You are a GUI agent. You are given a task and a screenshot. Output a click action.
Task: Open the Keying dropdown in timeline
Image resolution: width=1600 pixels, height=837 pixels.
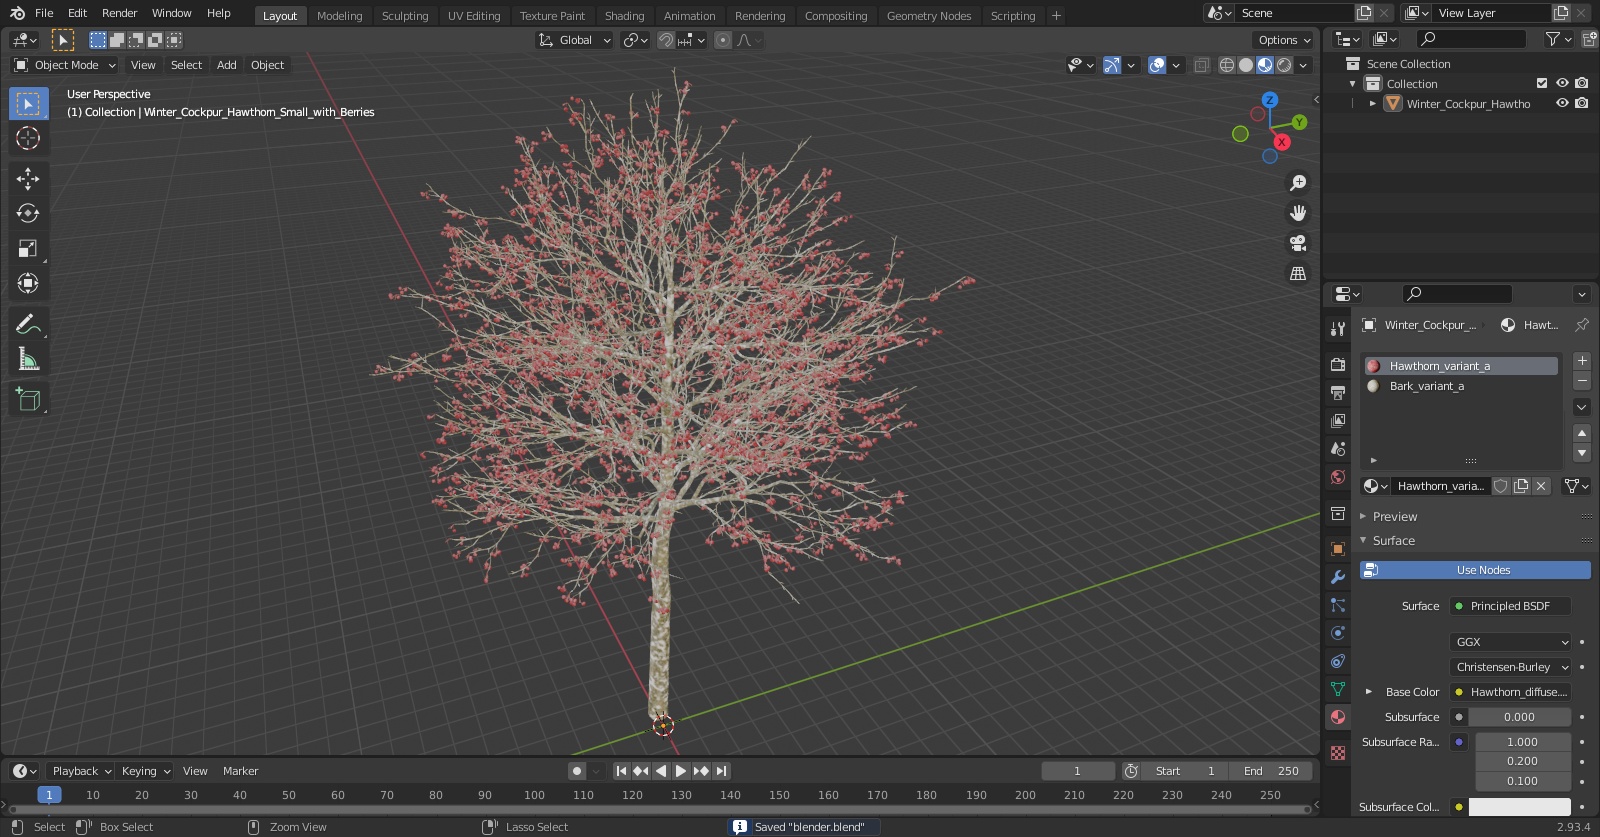(146, 771)
